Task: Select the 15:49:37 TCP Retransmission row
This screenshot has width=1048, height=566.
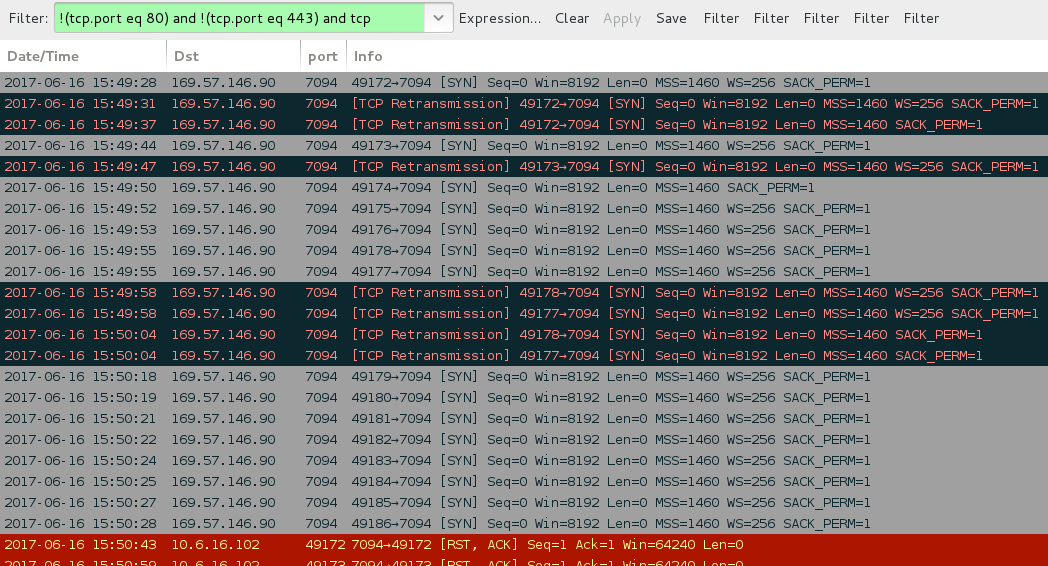Action: pyautogui.click(x=524, y=124)
